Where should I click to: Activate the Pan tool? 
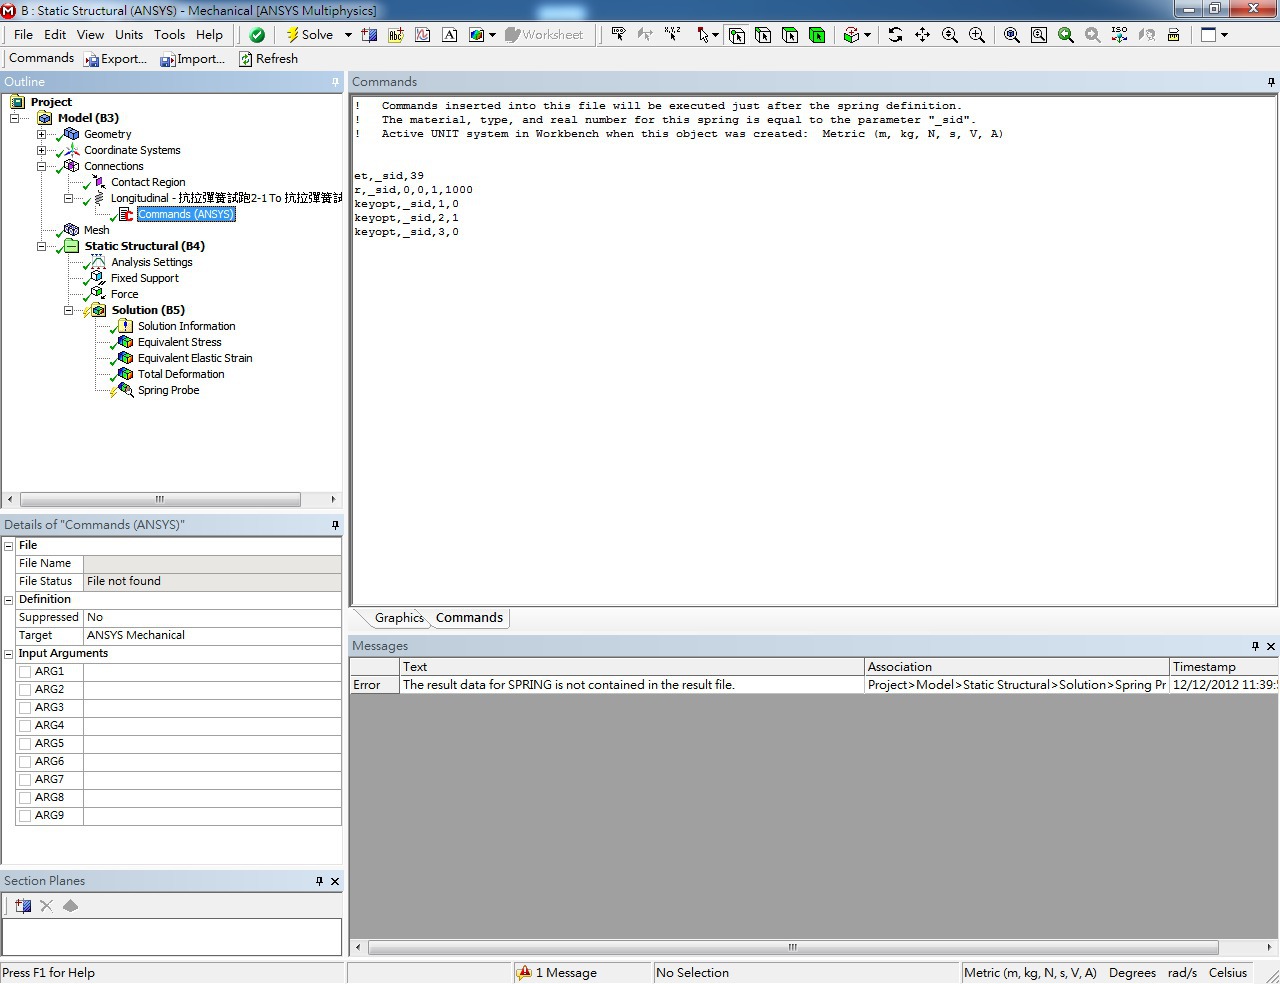click(x=922, y=35)
